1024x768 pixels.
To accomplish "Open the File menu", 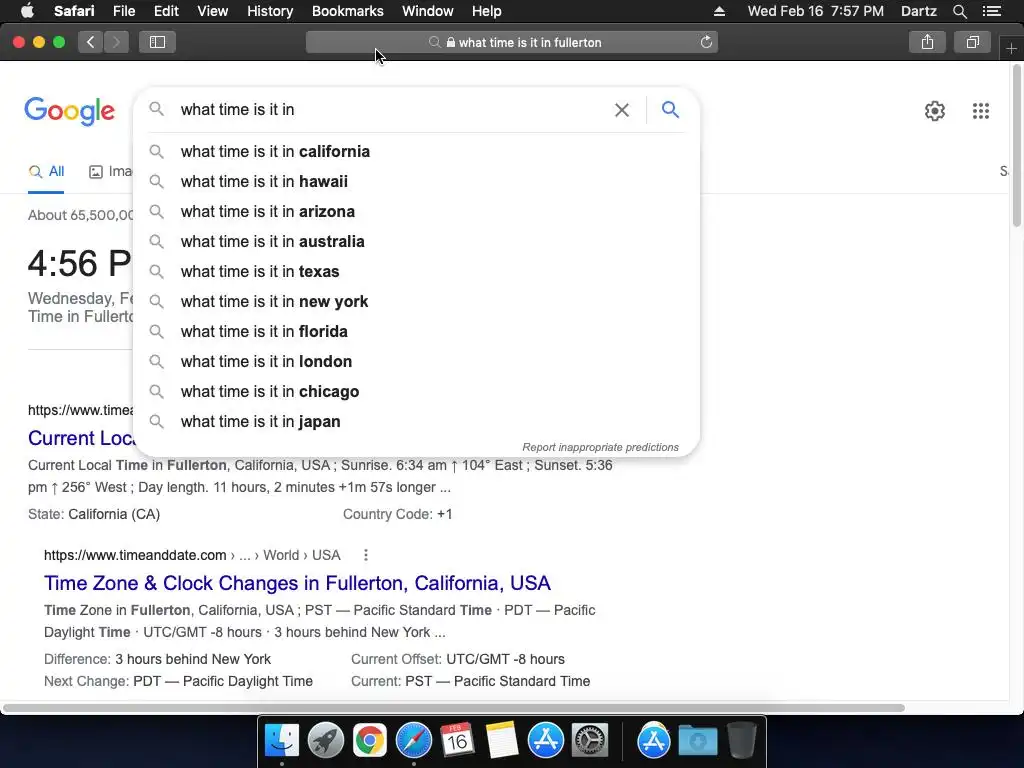I will [x=124, y=11].
